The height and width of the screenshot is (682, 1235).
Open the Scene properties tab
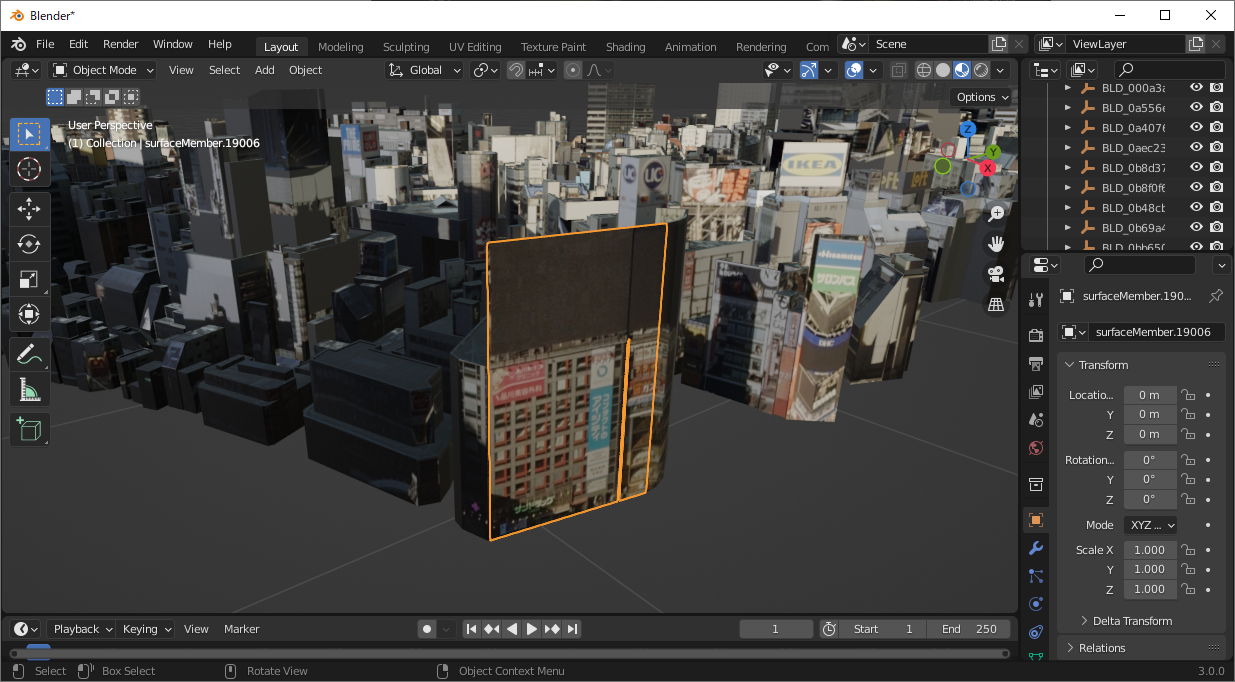coord(1036,420)
